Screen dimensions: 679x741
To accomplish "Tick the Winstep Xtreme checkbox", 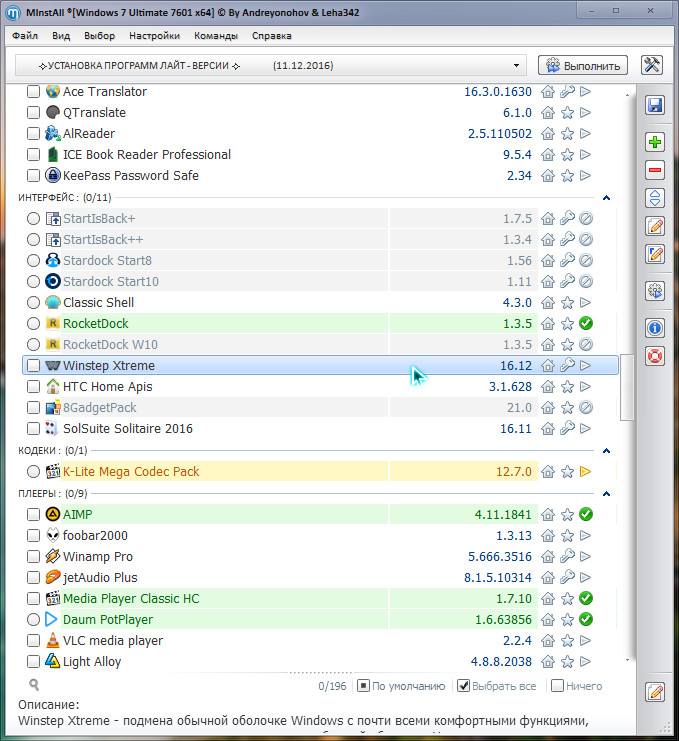I will [x=33, y=365].
